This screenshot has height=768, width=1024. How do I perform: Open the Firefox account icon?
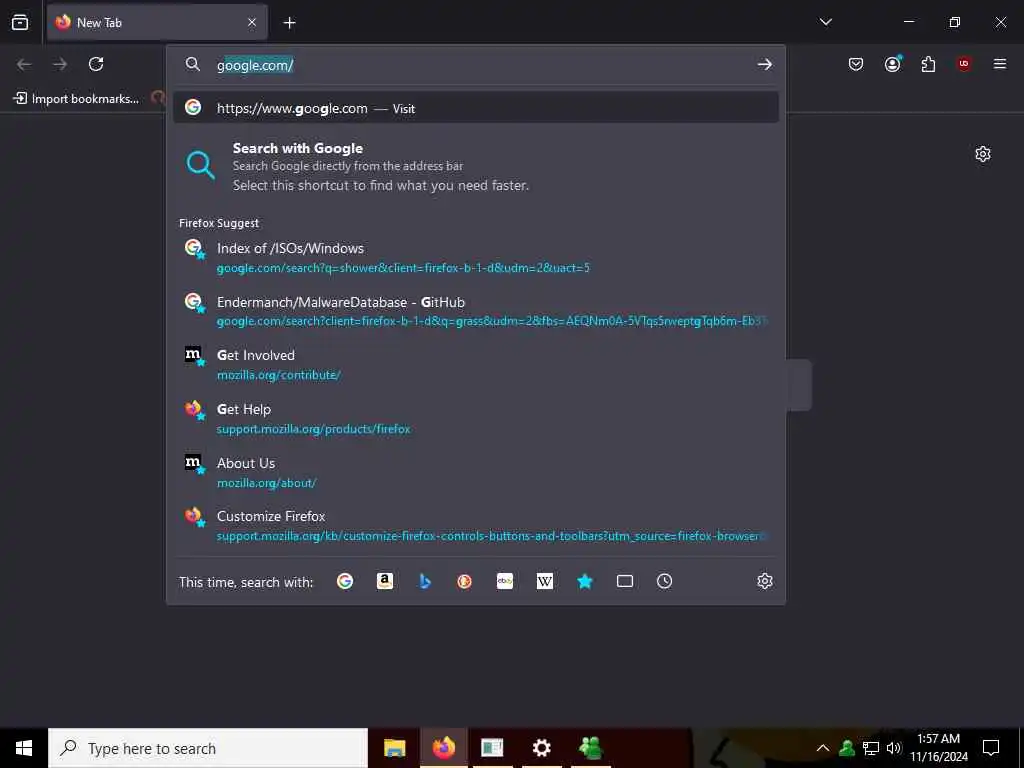[893, 64]
